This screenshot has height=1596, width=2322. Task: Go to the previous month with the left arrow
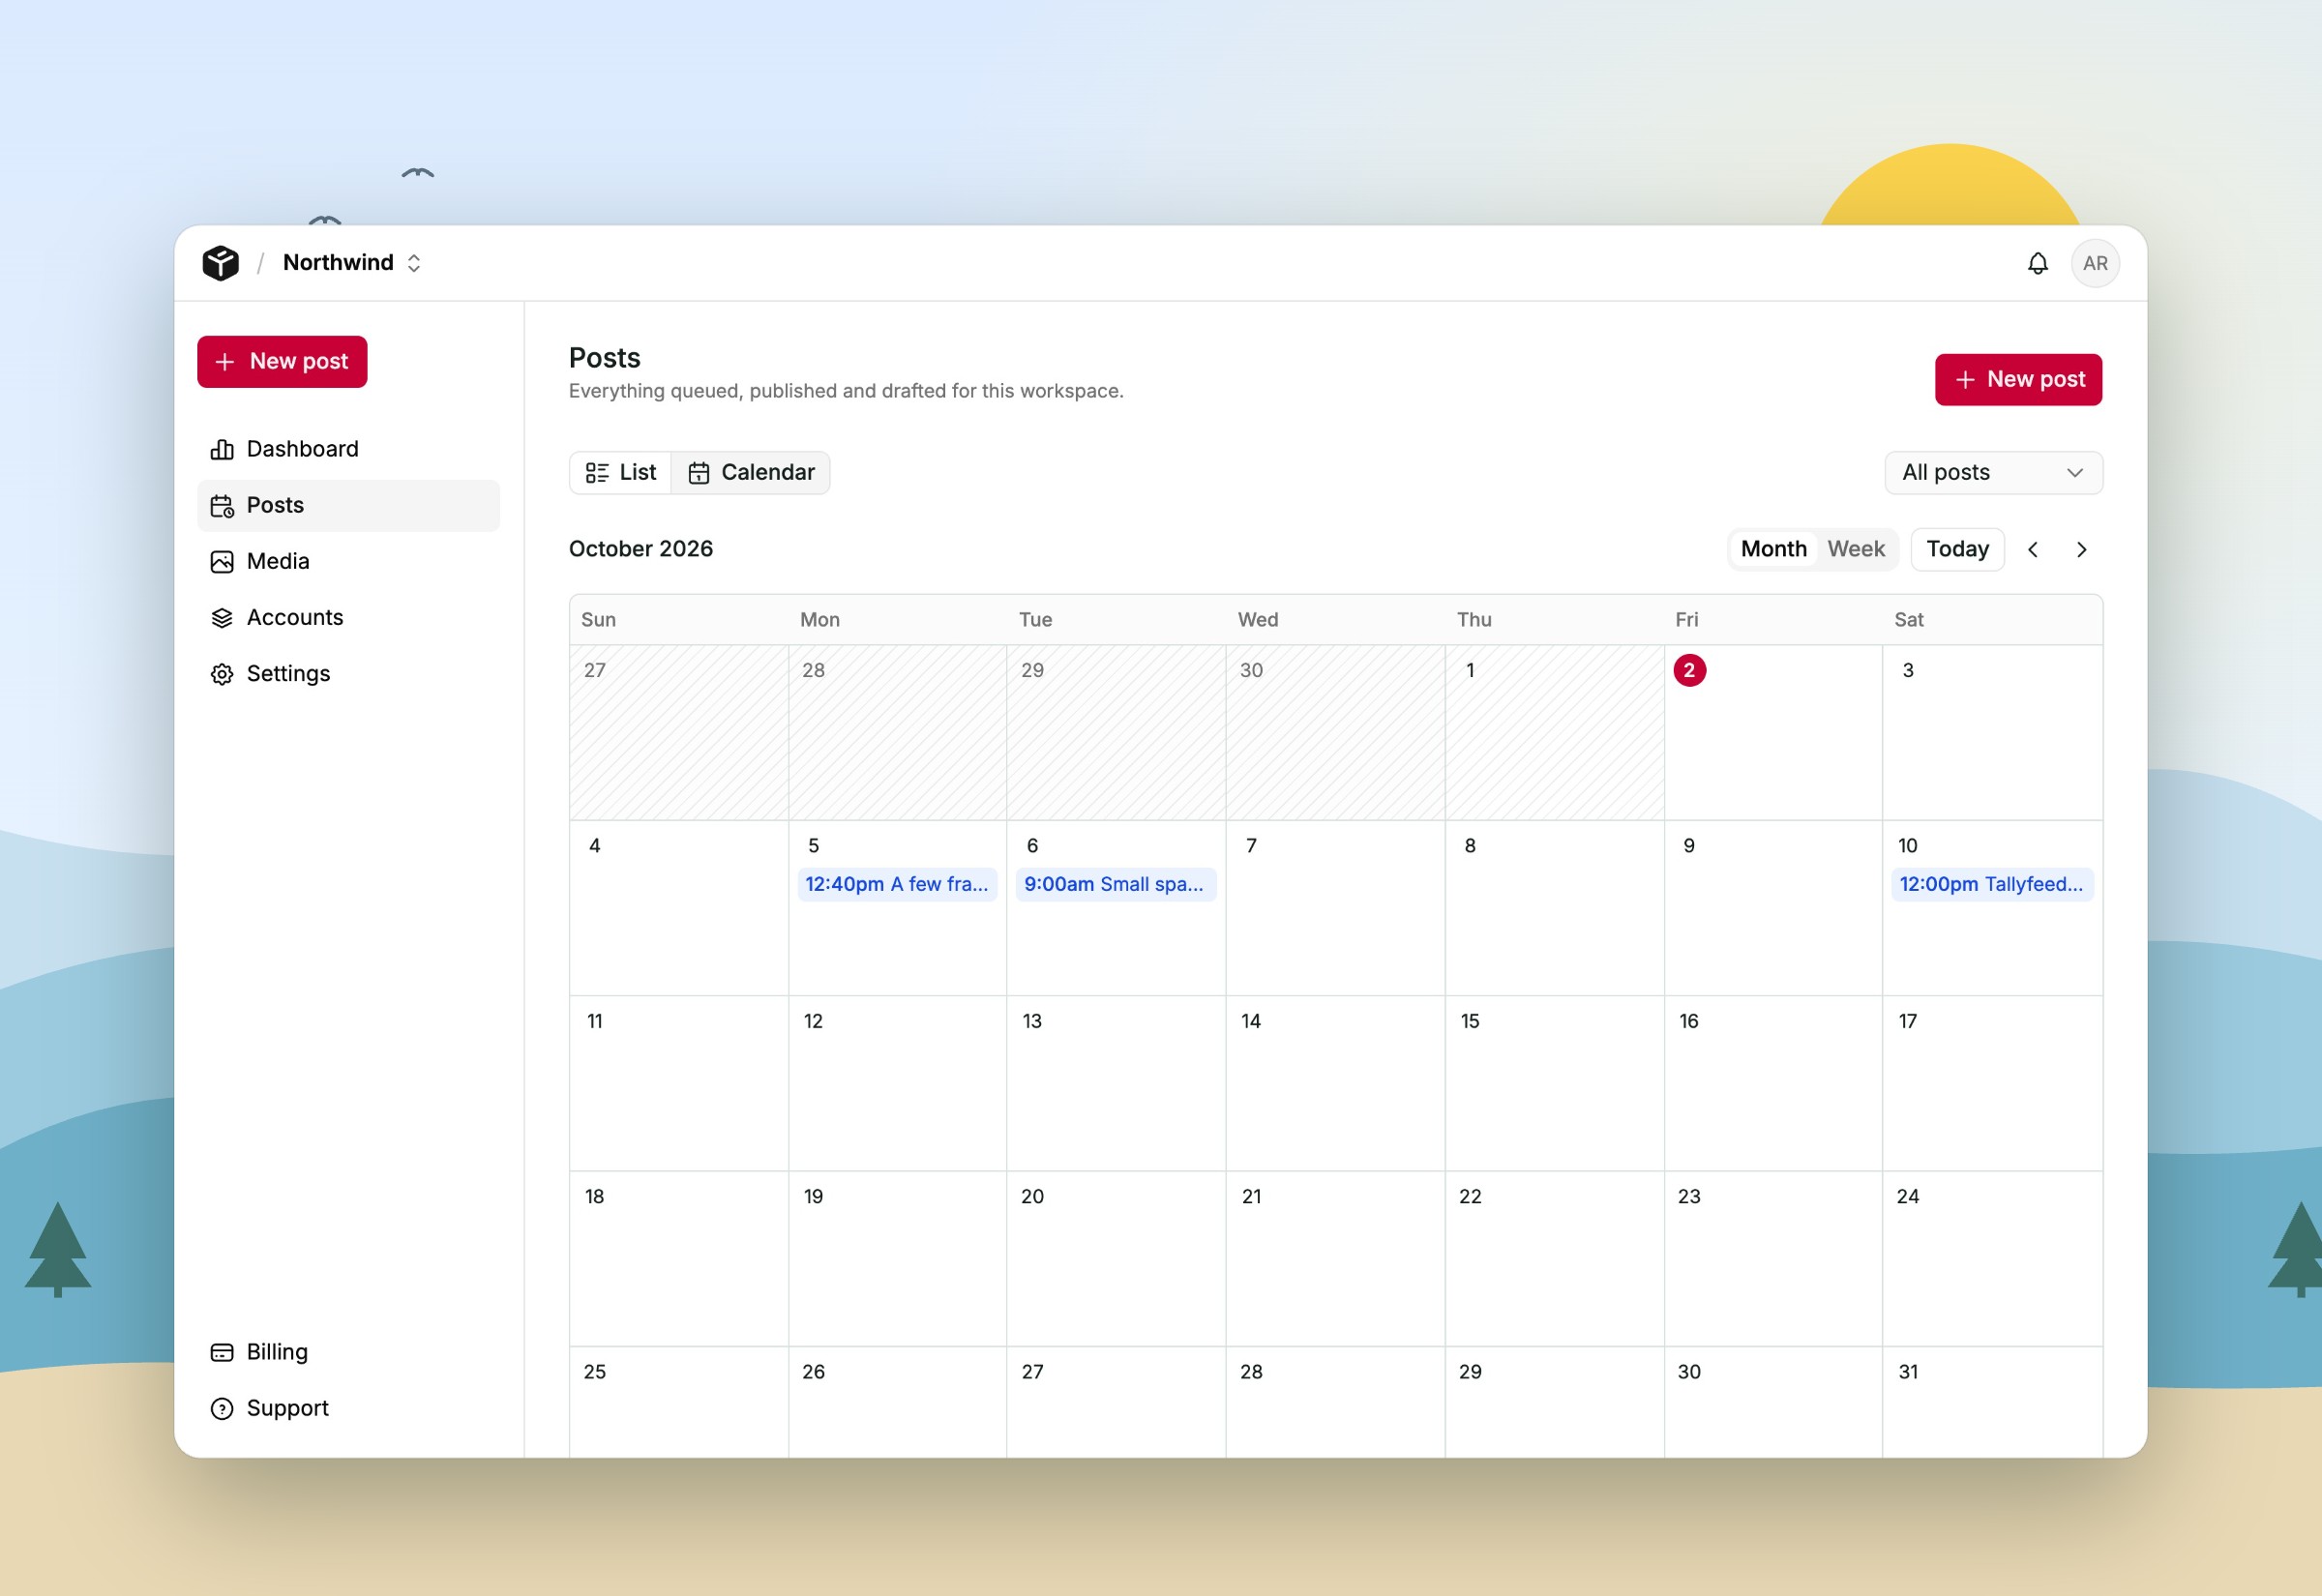click(2033, 549)
